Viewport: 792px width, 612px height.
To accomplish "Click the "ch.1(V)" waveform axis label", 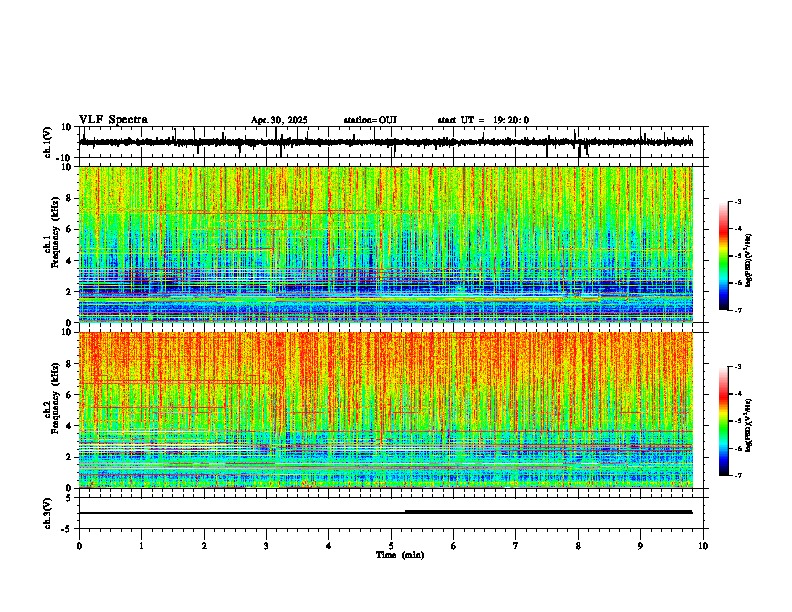I will pyautogui.click(x=48, y=142).
